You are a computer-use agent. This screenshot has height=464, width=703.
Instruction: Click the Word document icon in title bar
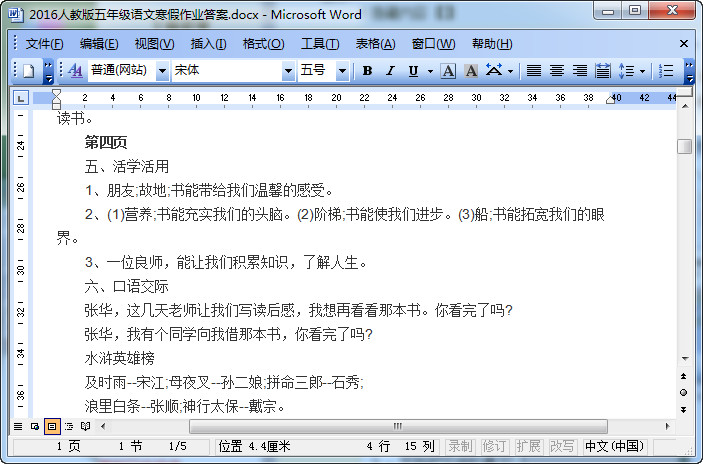16,15
